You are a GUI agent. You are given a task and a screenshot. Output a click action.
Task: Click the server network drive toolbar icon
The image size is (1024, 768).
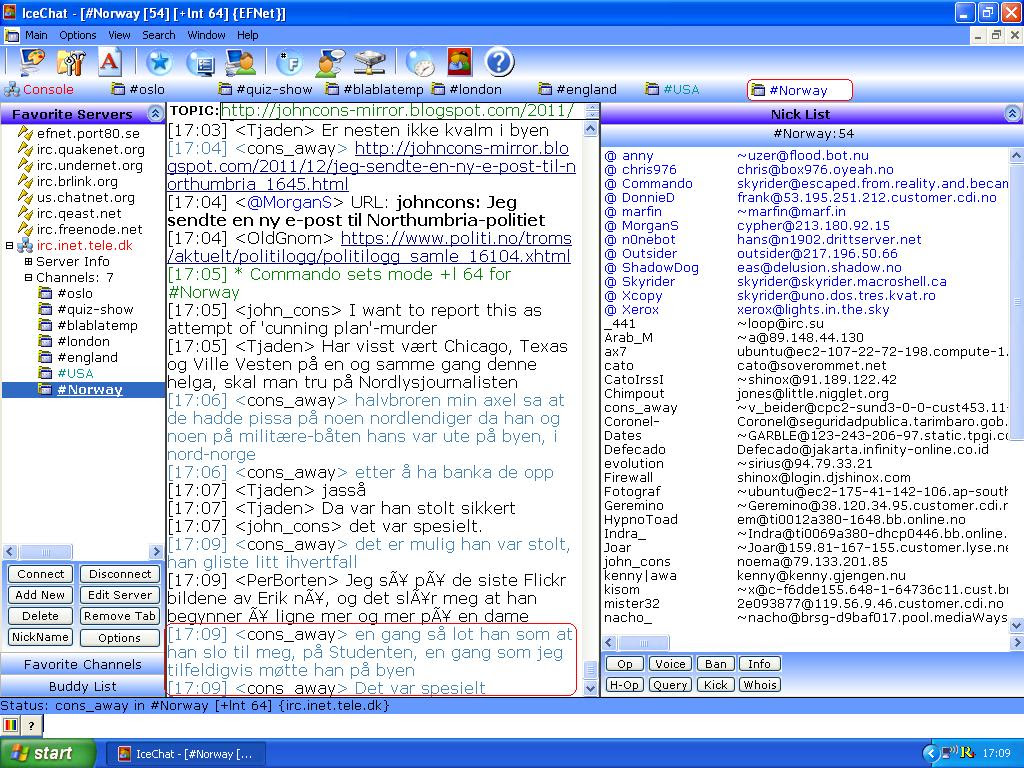(x=370, y=63)
